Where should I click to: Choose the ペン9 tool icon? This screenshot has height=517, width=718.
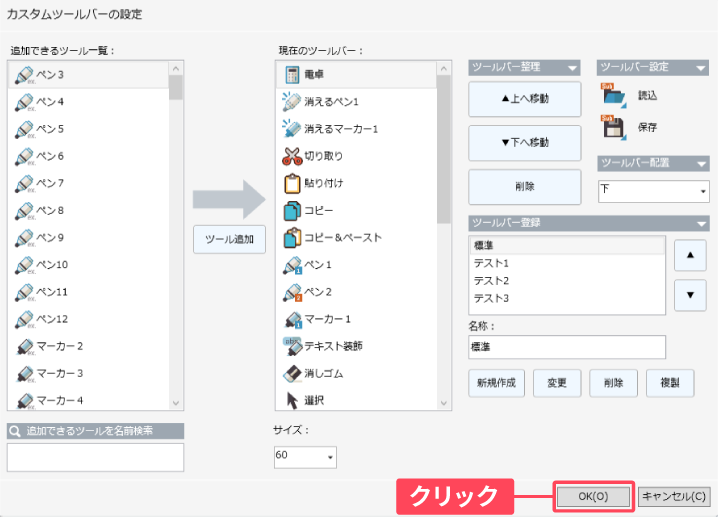(x=24, y=238)
